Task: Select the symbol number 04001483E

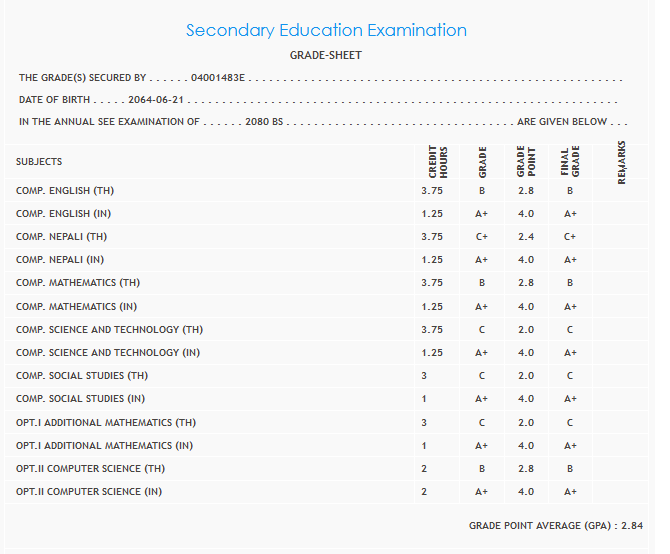Action: [x=218, y=78]
